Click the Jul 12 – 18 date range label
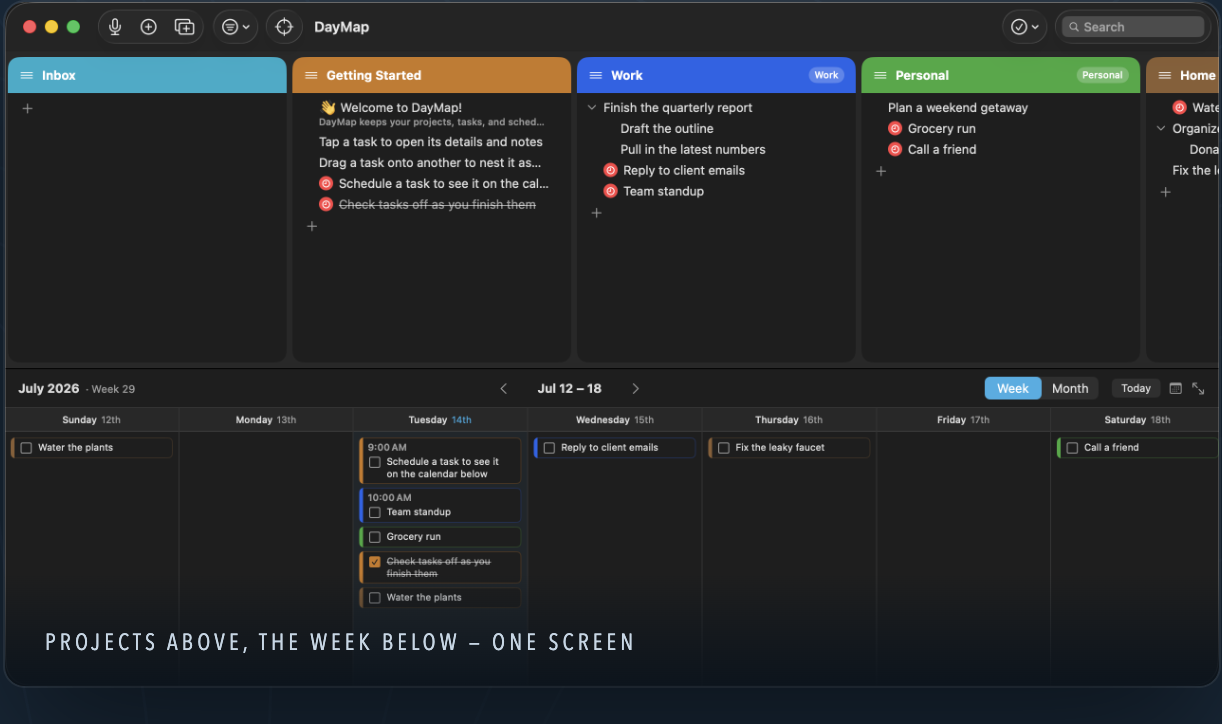Viewport: 1222px width, 724px height. click(569, 388)
